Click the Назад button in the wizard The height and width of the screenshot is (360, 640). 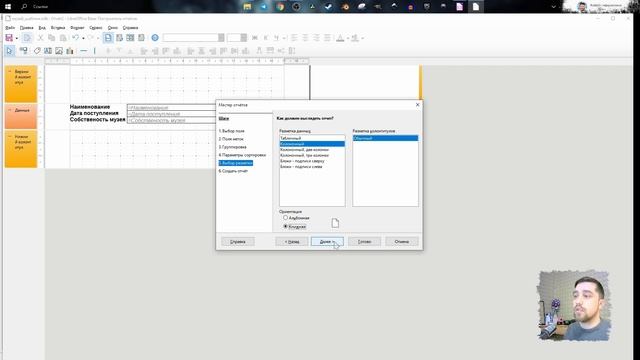point(292,242)
